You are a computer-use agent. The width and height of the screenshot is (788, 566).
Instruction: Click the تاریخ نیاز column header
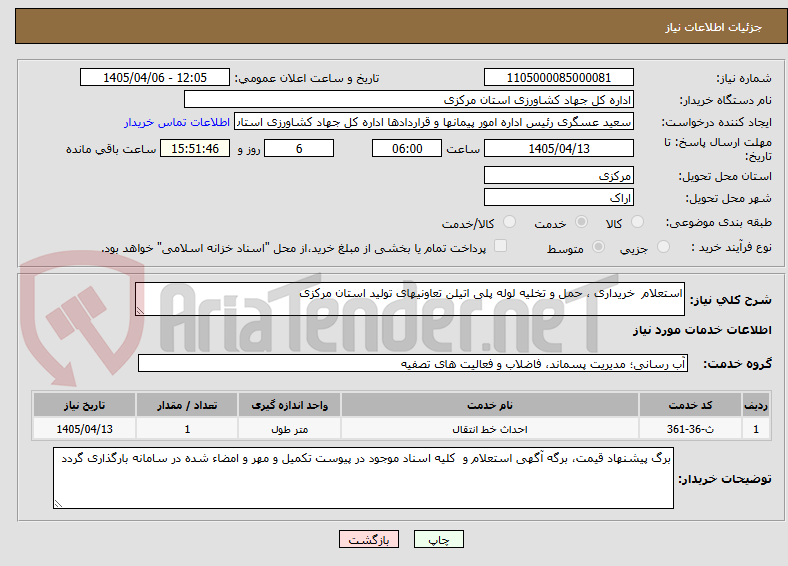[84, 405]
